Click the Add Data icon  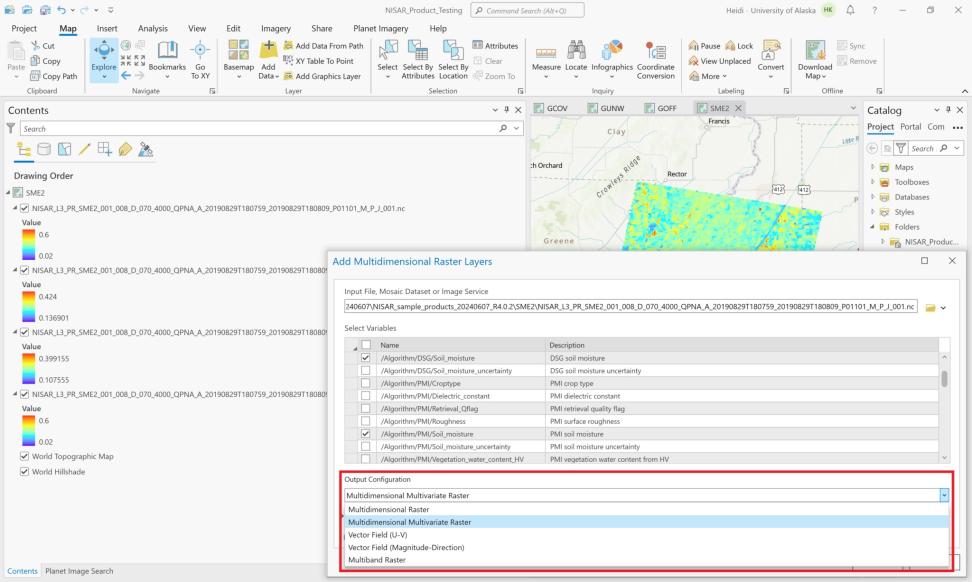(x=268, y=51)
